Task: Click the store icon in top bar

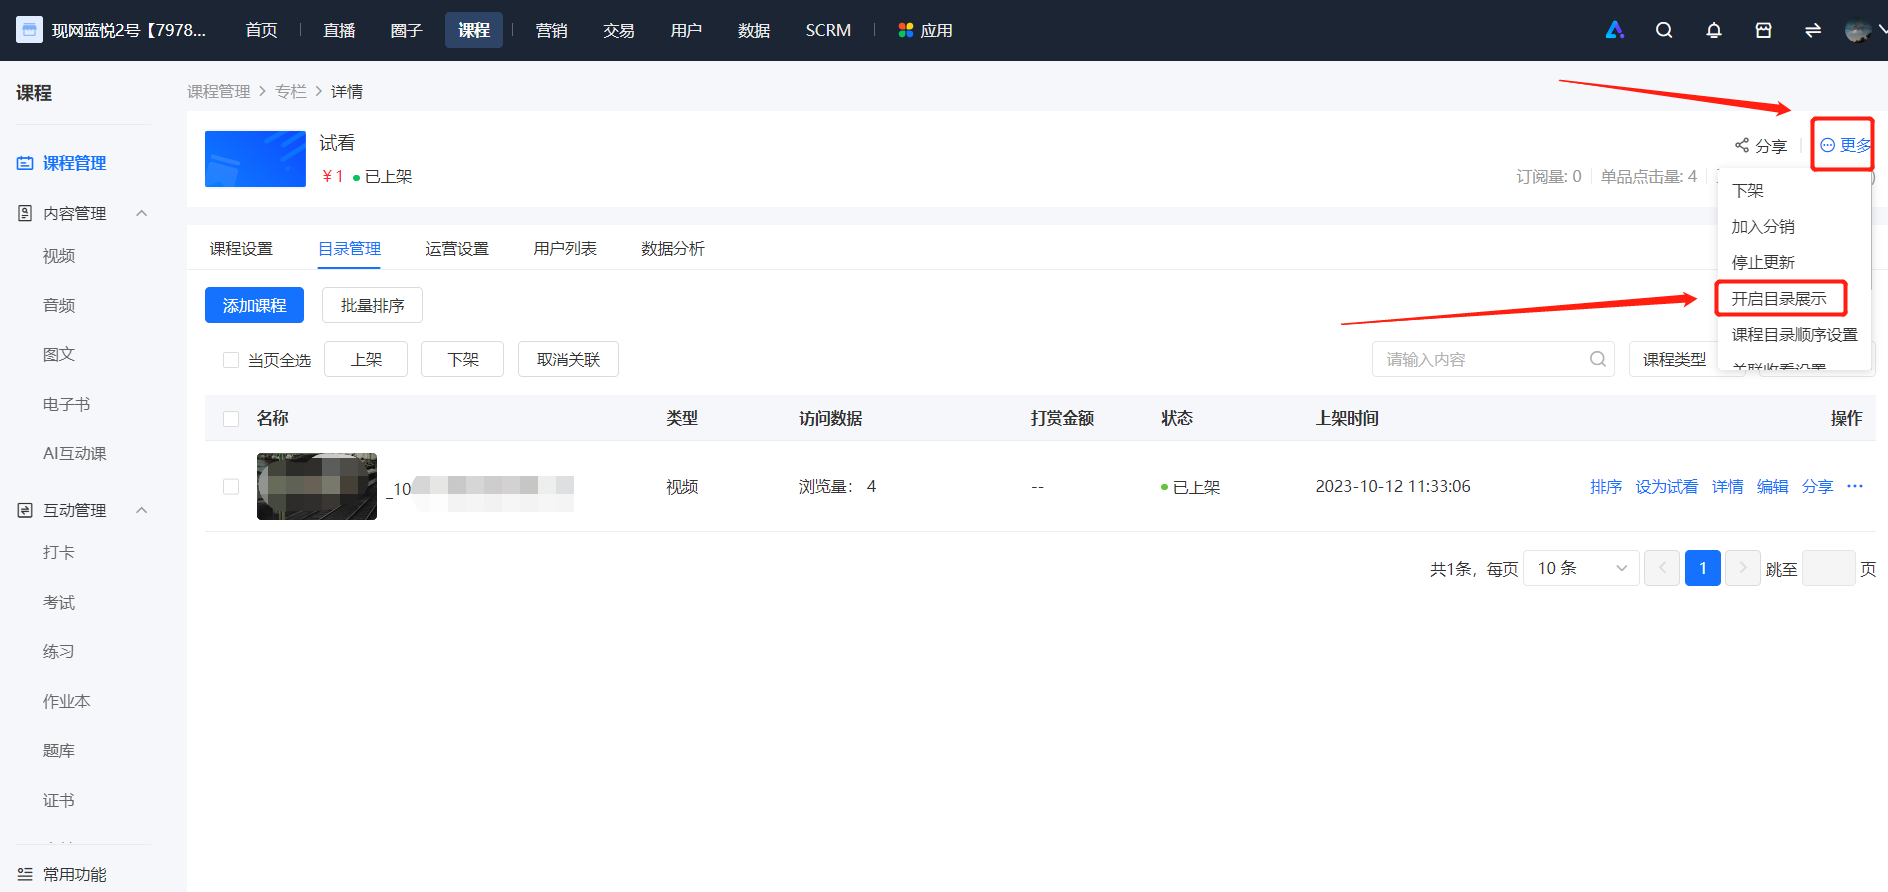Action: pyautogui.click(x=1764, y=30)
